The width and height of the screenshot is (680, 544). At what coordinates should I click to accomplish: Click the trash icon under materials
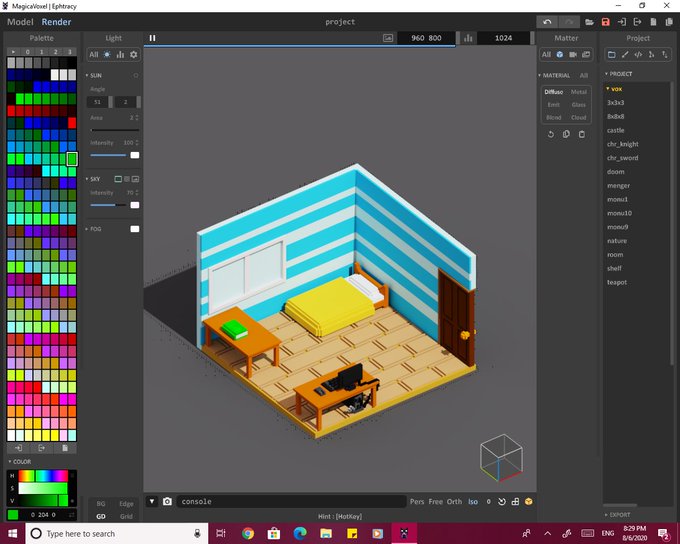coord(582,134)
